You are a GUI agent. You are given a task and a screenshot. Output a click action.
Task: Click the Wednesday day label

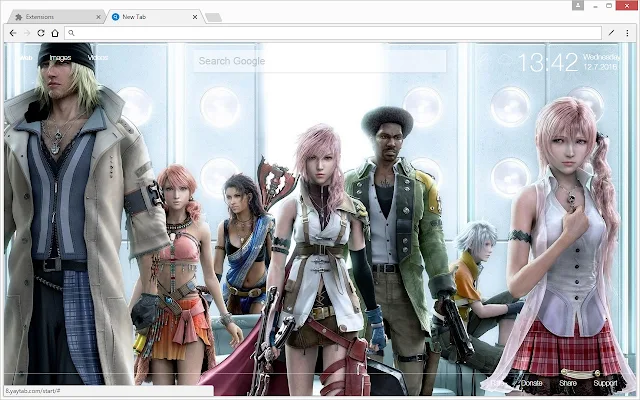click(601, 57)
